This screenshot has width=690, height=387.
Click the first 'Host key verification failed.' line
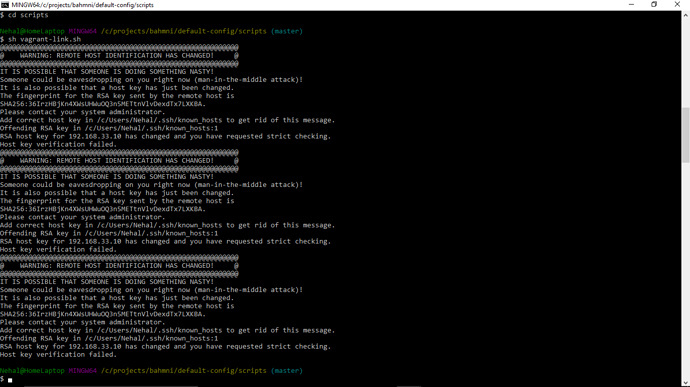pyautogui.click(x=59, y=144)
